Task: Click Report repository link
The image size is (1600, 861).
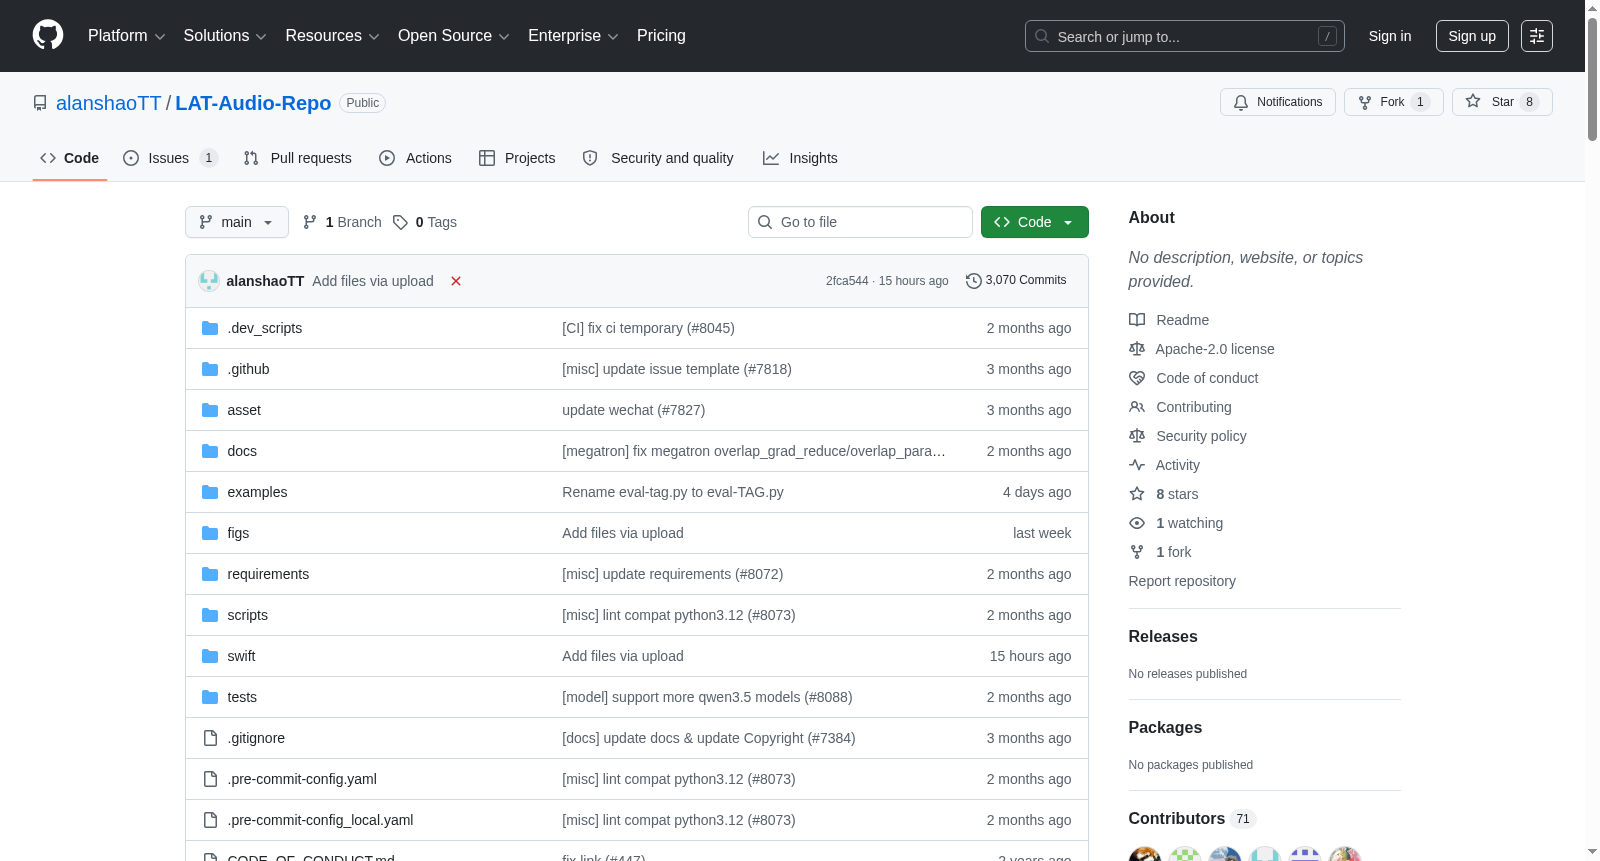Action: click(1182, 581)
